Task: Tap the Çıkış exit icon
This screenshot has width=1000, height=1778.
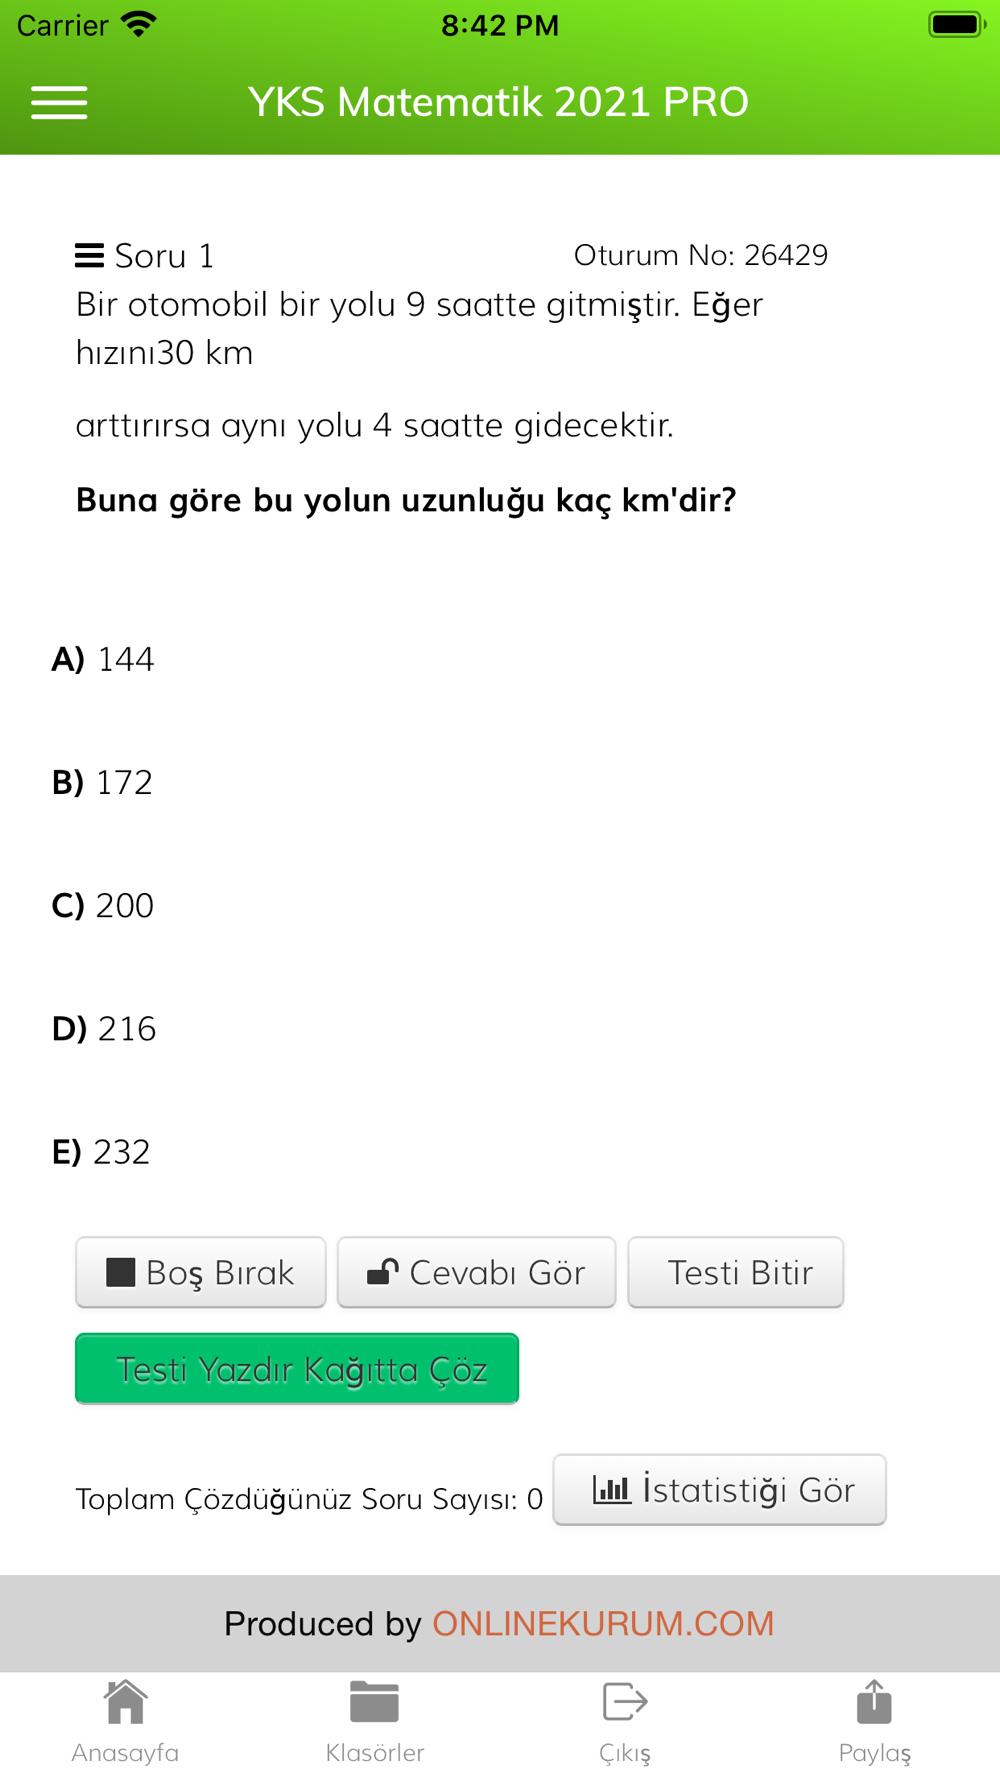Action: click(625, 1702)
